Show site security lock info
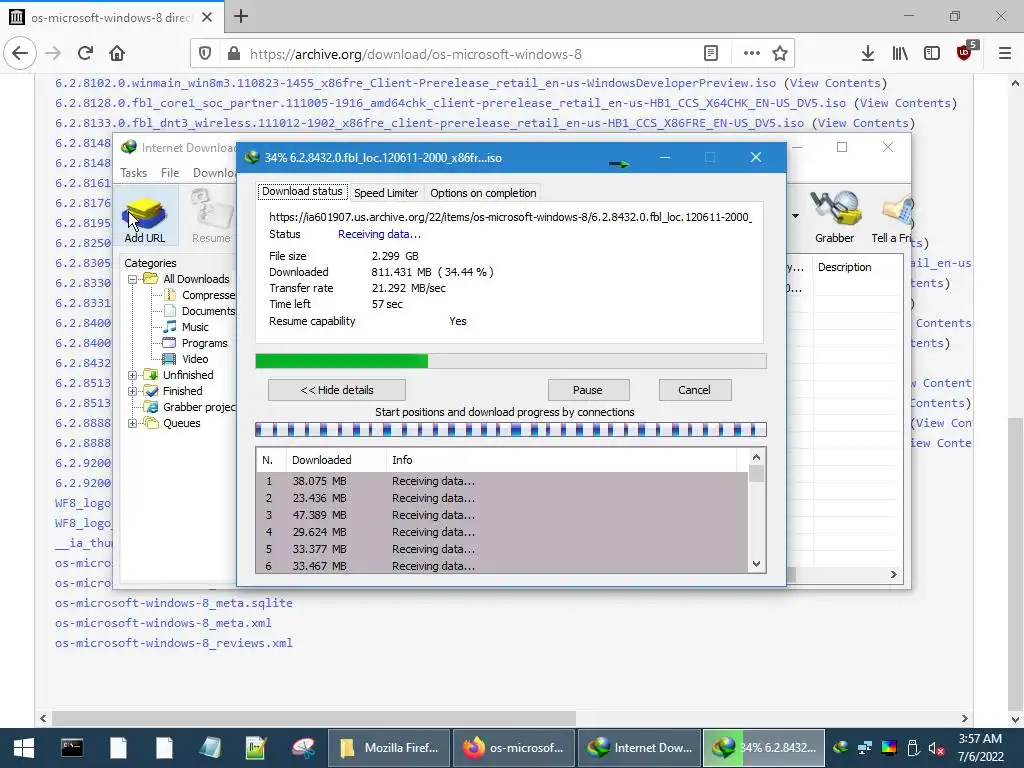The image size is (1024, 768). tap(234, 54)
